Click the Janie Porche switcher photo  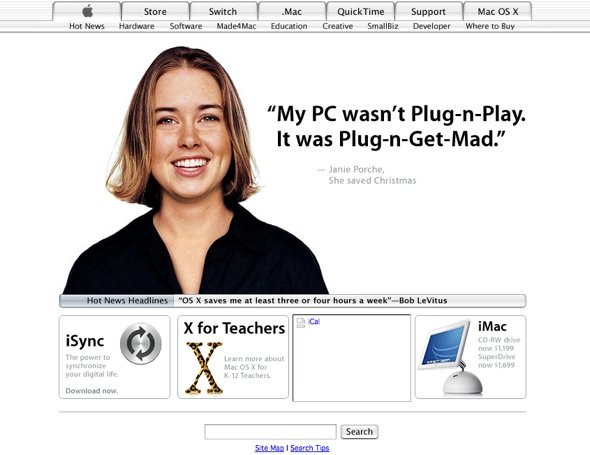(196, 170)
